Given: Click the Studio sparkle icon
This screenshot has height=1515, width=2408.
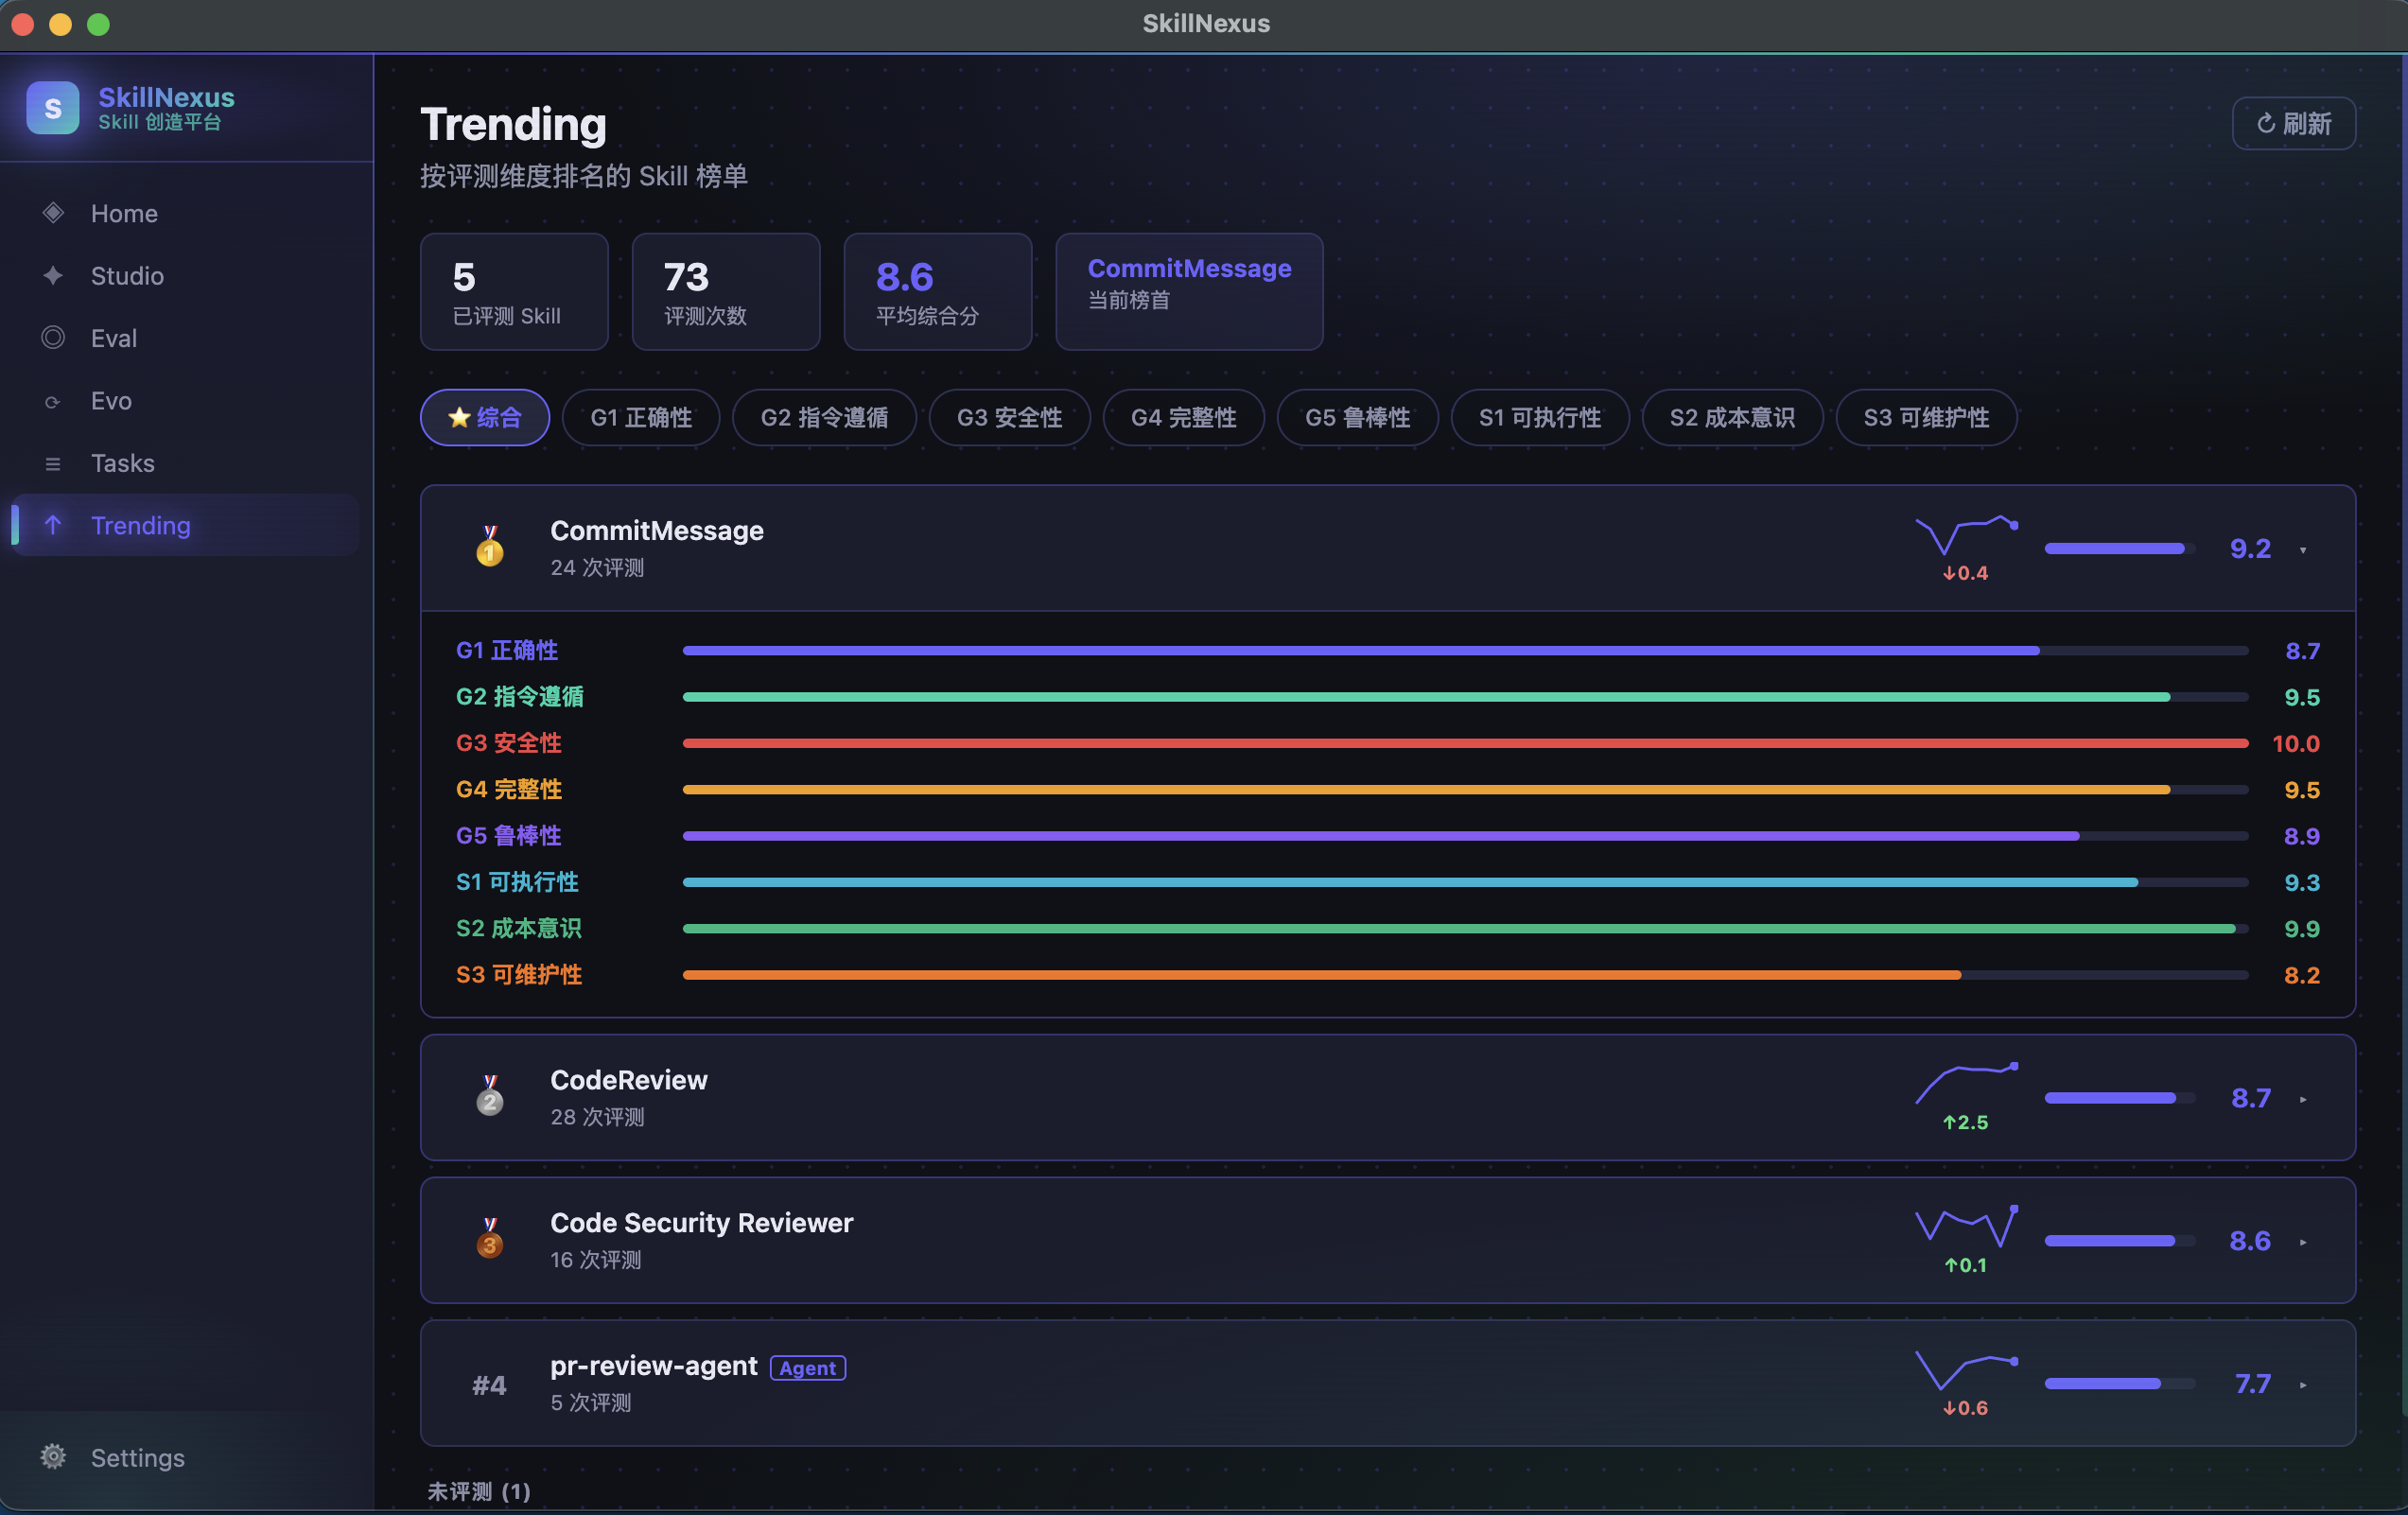Looking at the screenshot, I should (53, 275).
